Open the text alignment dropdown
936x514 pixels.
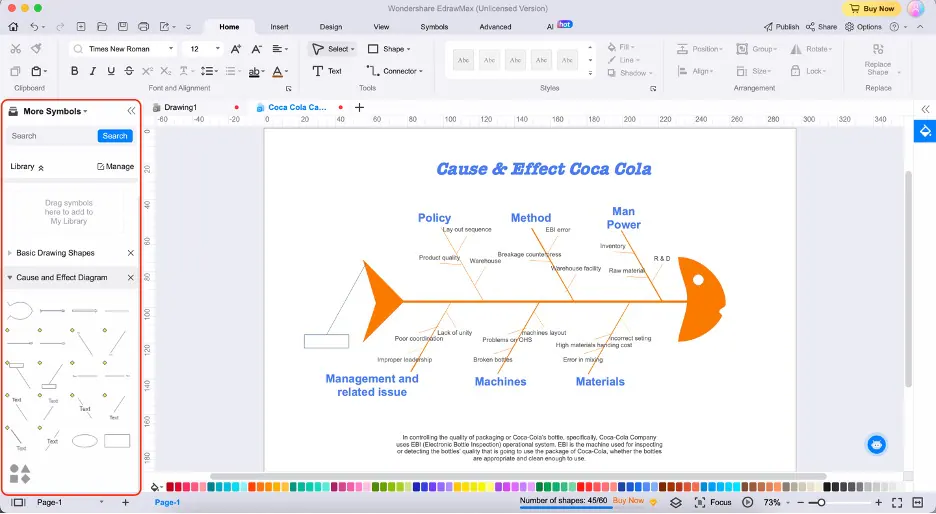pos(279,49)
